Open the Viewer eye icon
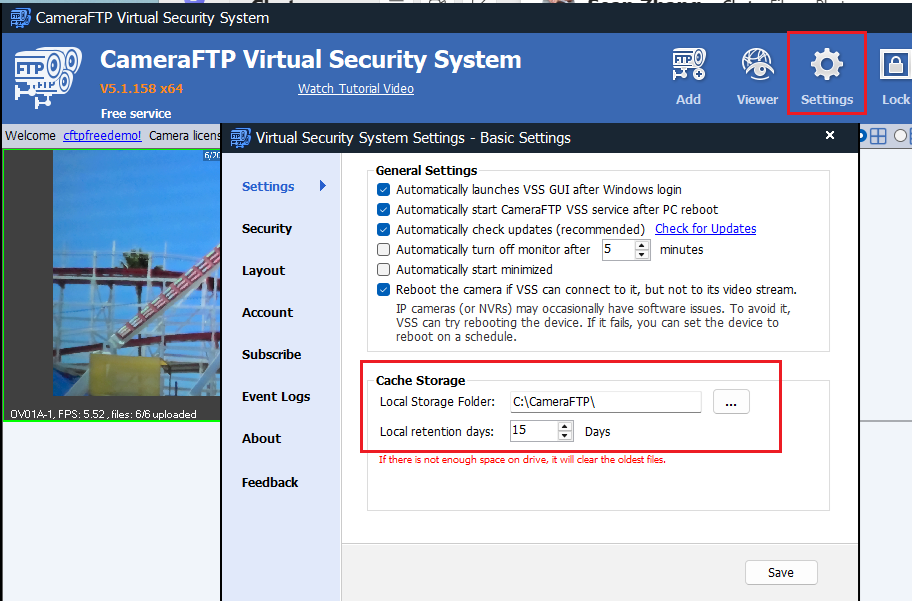This screenshot has width=912, height=601. [757, 67]
